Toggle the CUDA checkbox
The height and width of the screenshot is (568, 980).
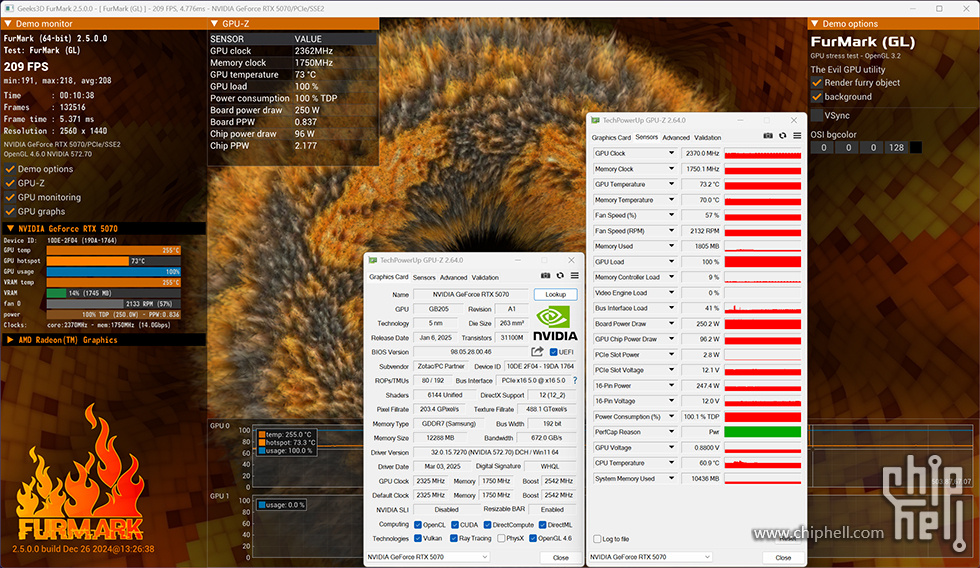pyautogui.click(x=455, y=525)
